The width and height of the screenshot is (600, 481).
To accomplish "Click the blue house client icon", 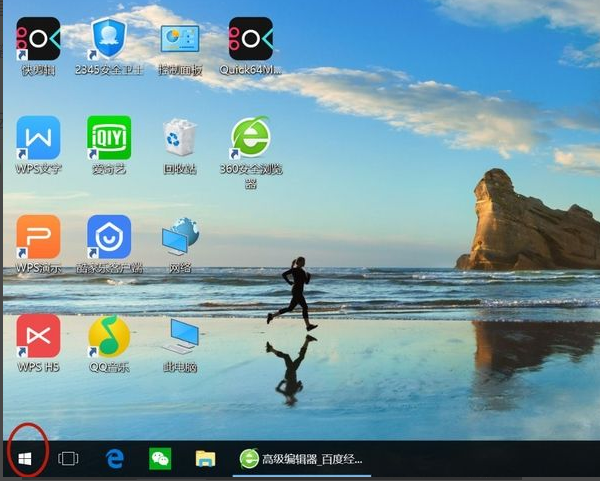I will coord(109,237).
